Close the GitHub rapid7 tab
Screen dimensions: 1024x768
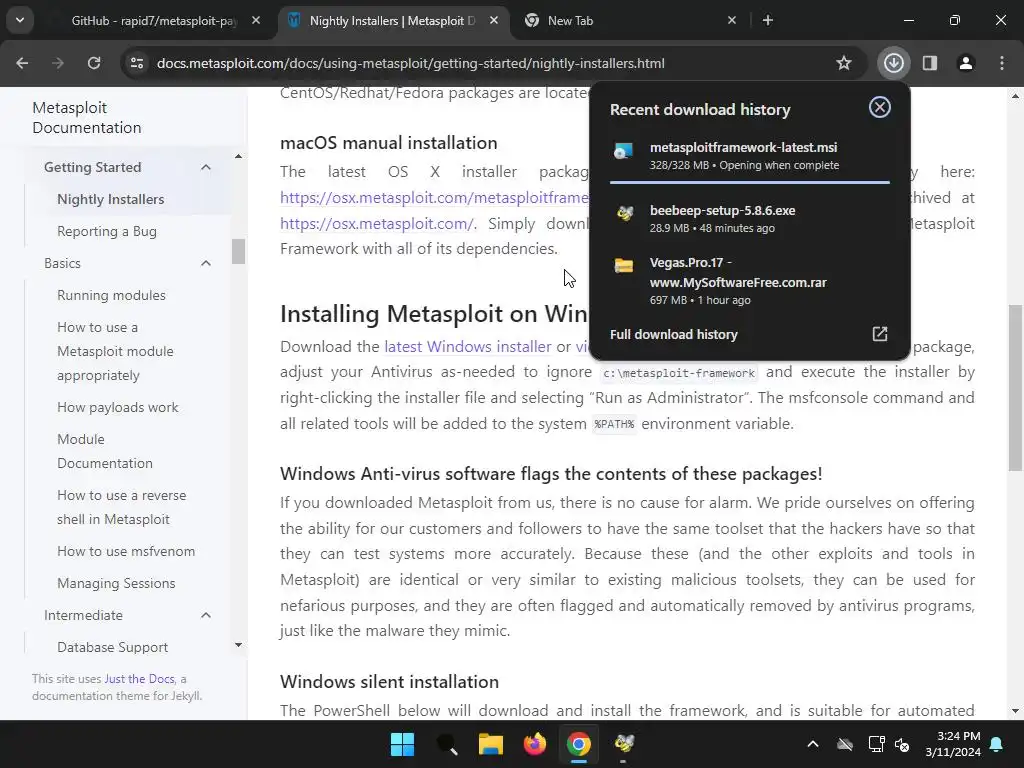point(256,21)
